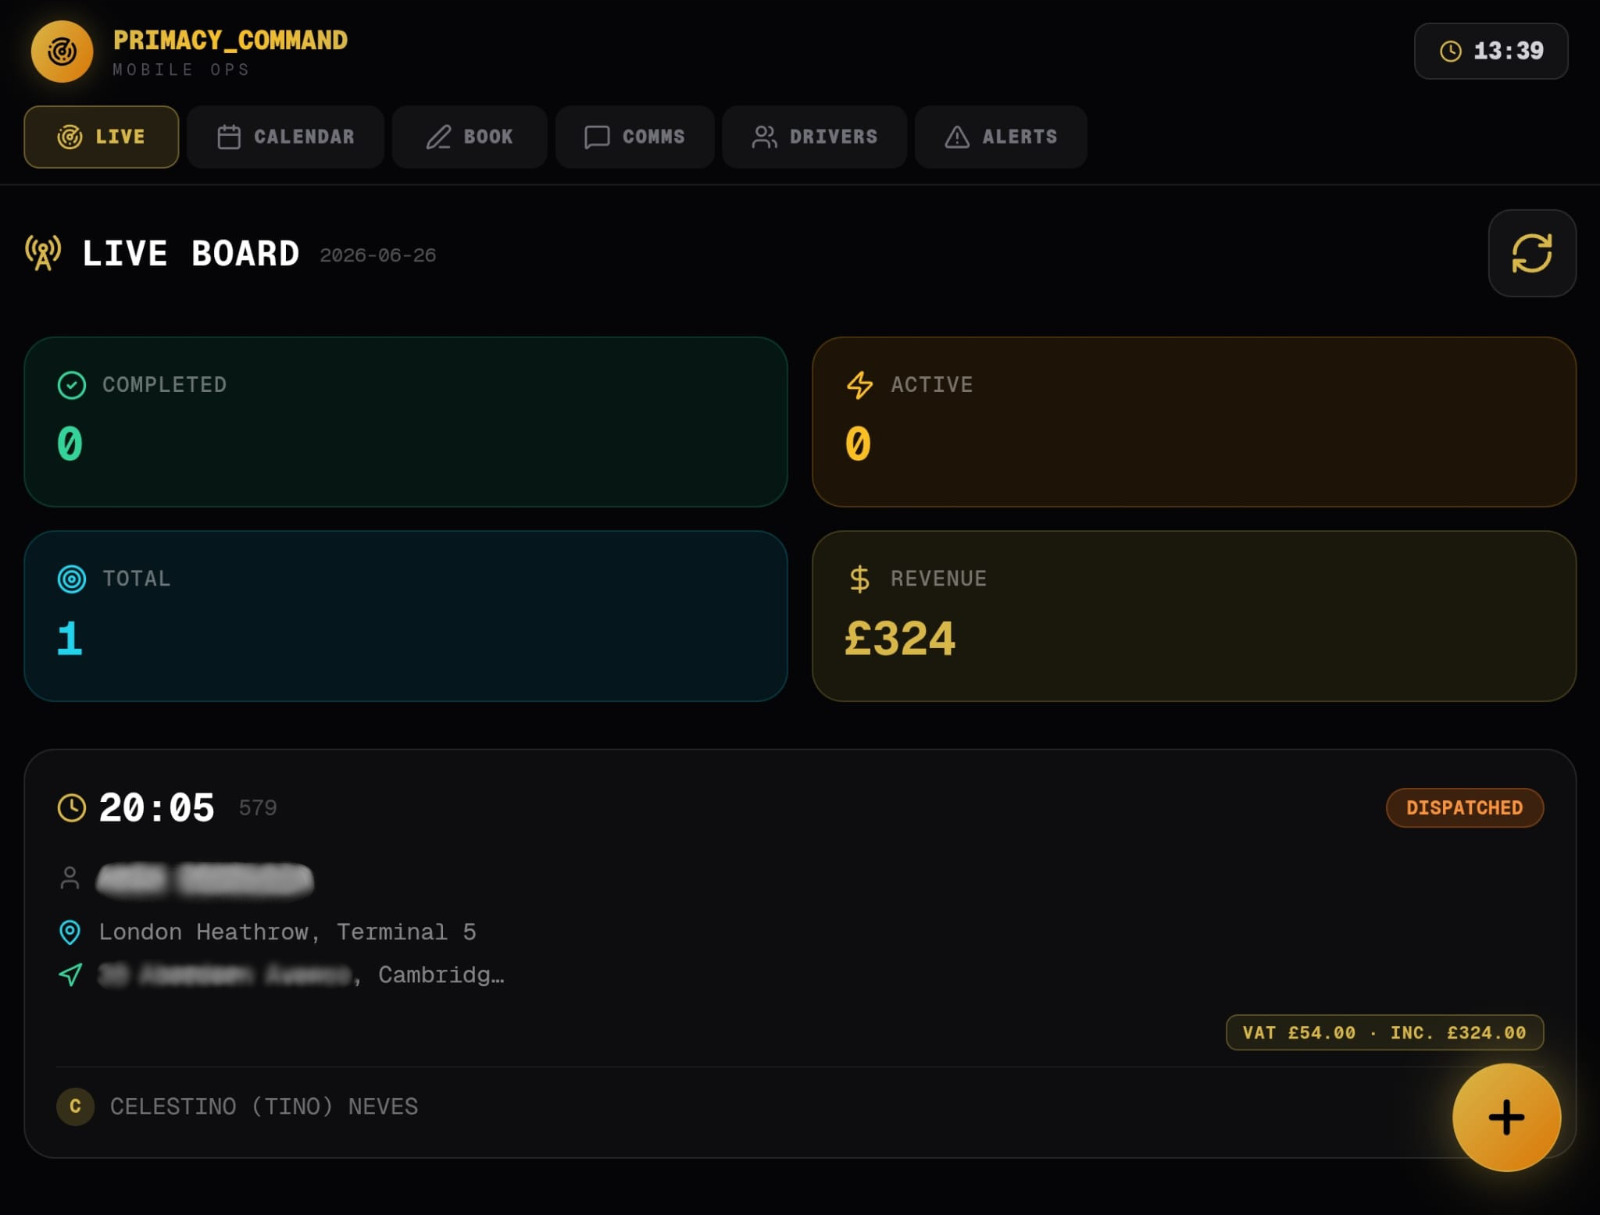Open the Calendar tab
1600x1215 pixels.
coord(285,137)
